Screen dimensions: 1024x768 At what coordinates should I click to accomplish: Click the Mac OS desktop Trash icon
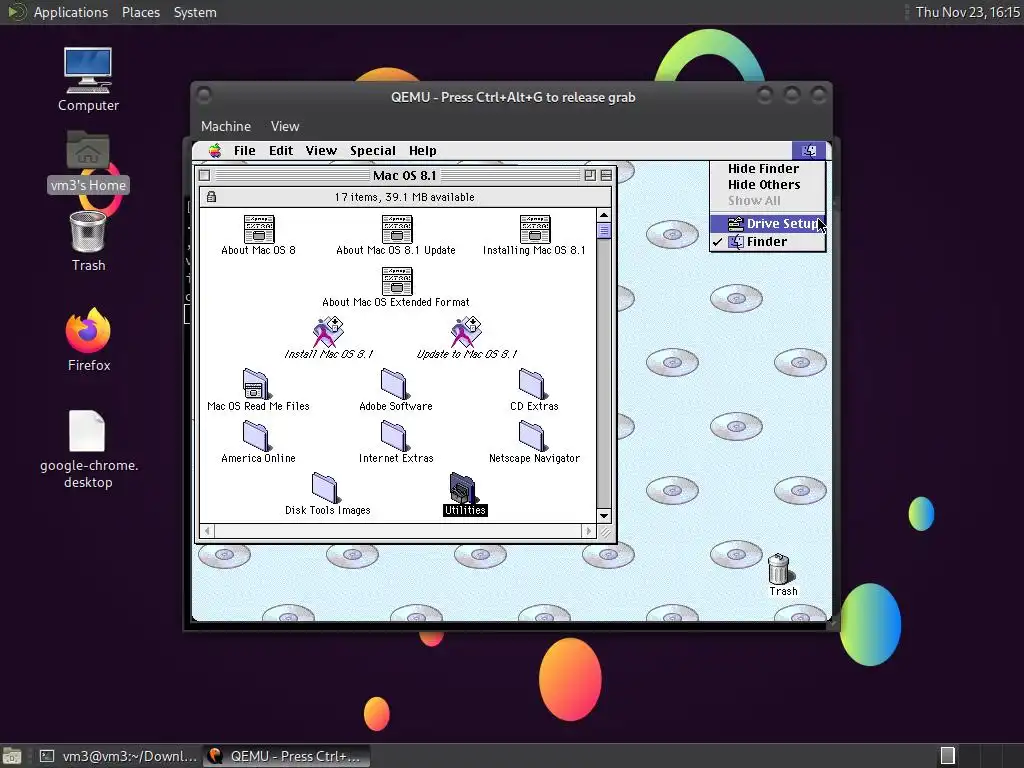778,569
